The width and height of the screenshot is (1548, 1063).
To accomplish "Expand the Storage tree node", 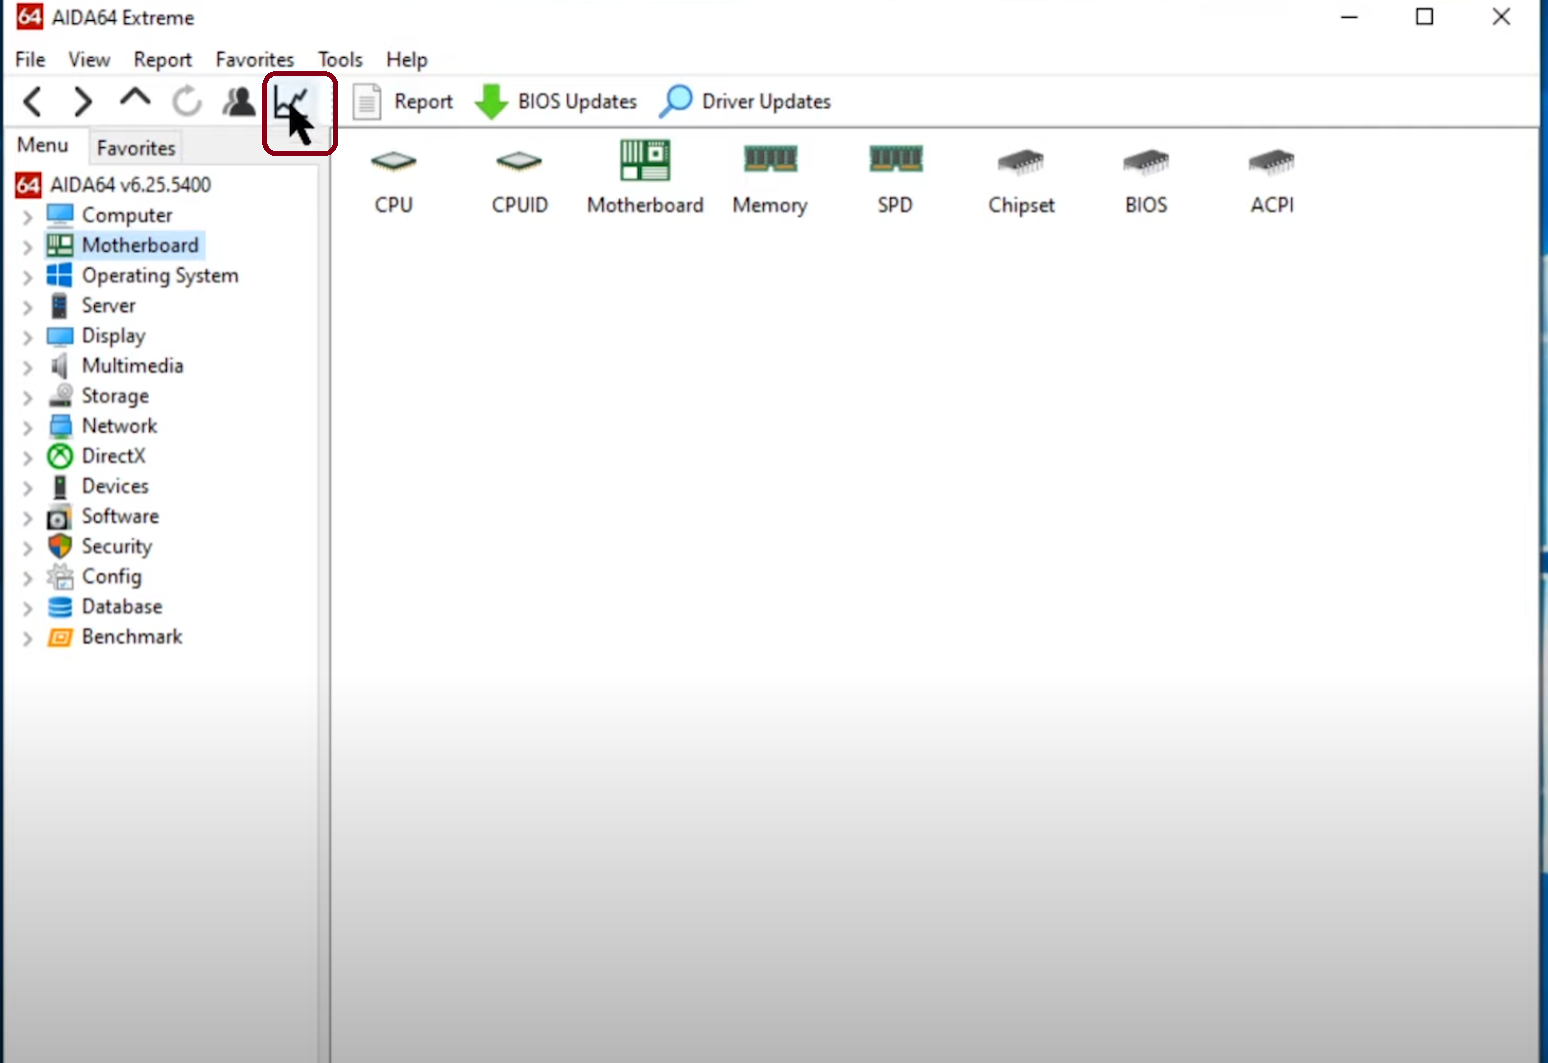I will 27,397.
